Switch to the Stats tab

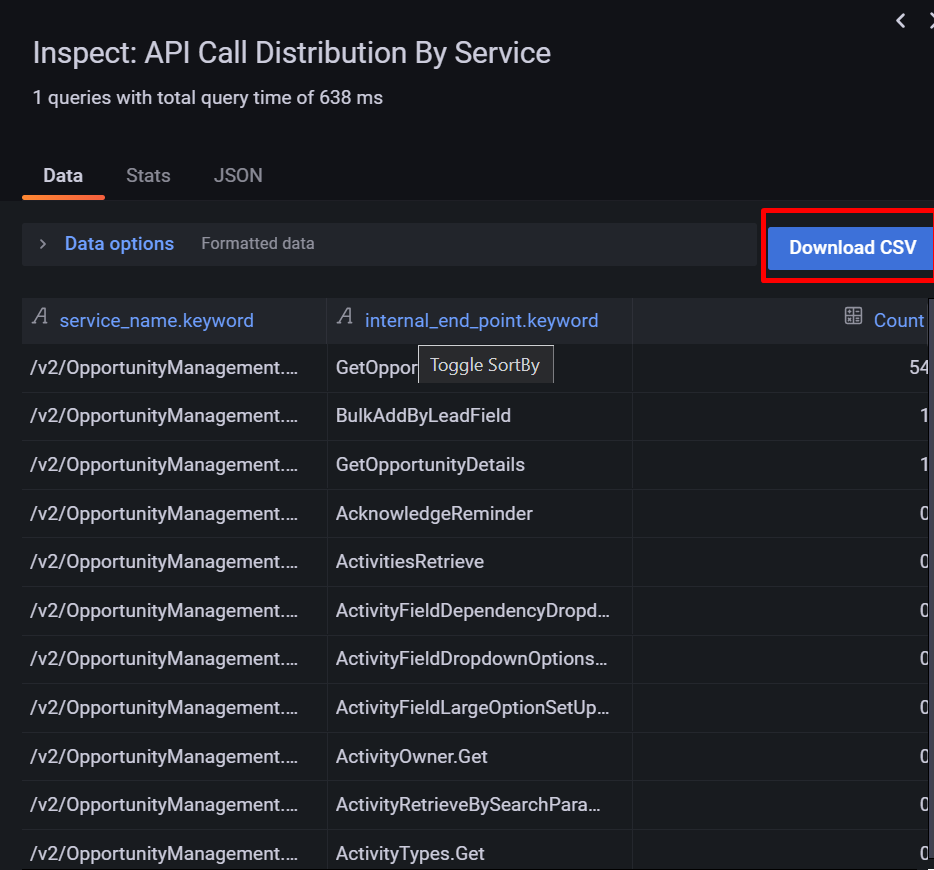point(148,176)
